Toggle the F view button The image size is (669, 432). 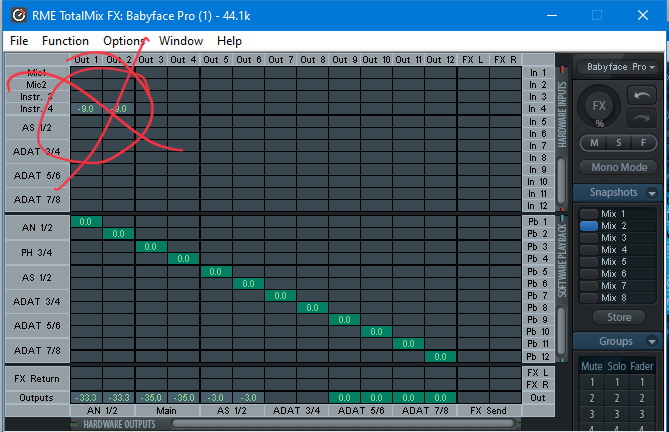(x=643, y=143)
